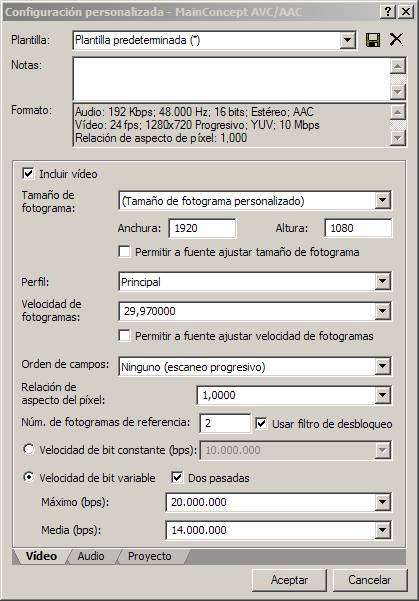Disable the Dos pasadas checkbox
Image resolution: width=419 pixels, height=601 pixels.
pos(177,478)
